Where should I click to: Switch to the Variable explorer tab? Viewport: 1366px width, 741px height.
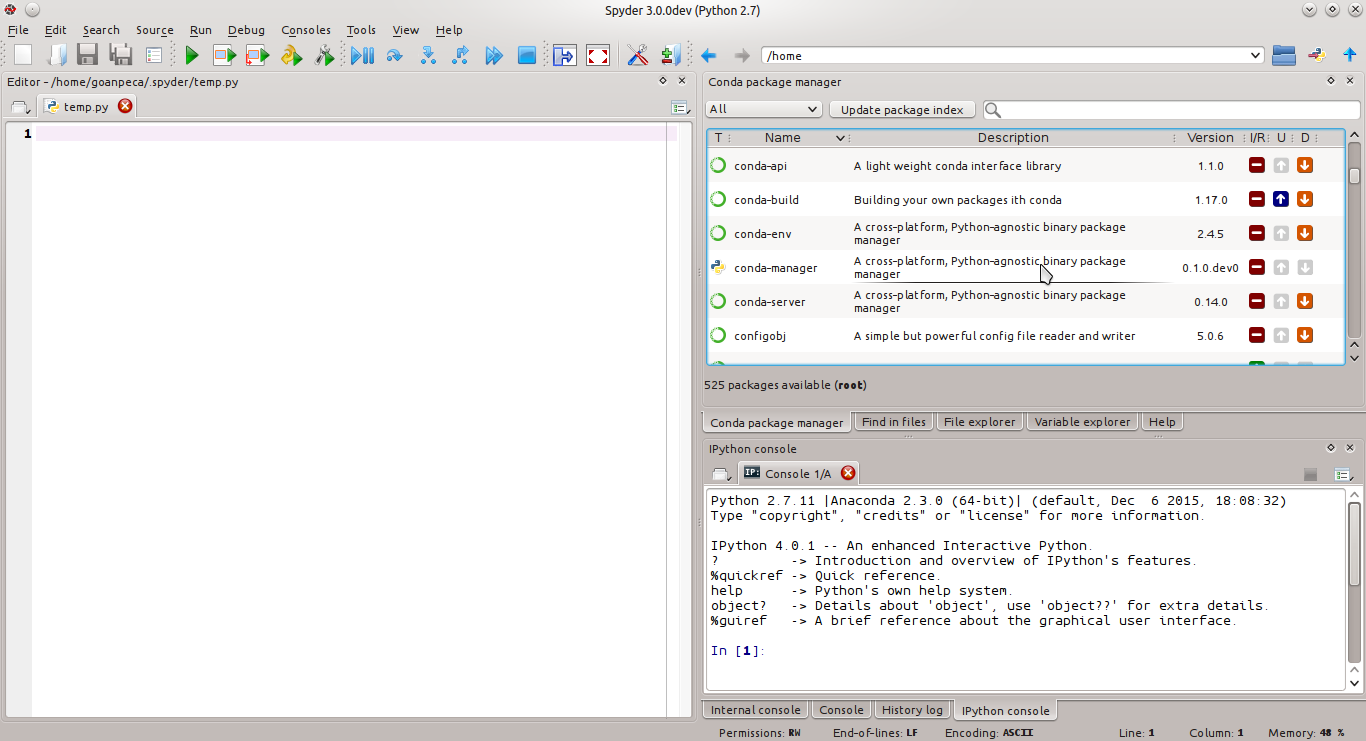tap(1082, 422)
